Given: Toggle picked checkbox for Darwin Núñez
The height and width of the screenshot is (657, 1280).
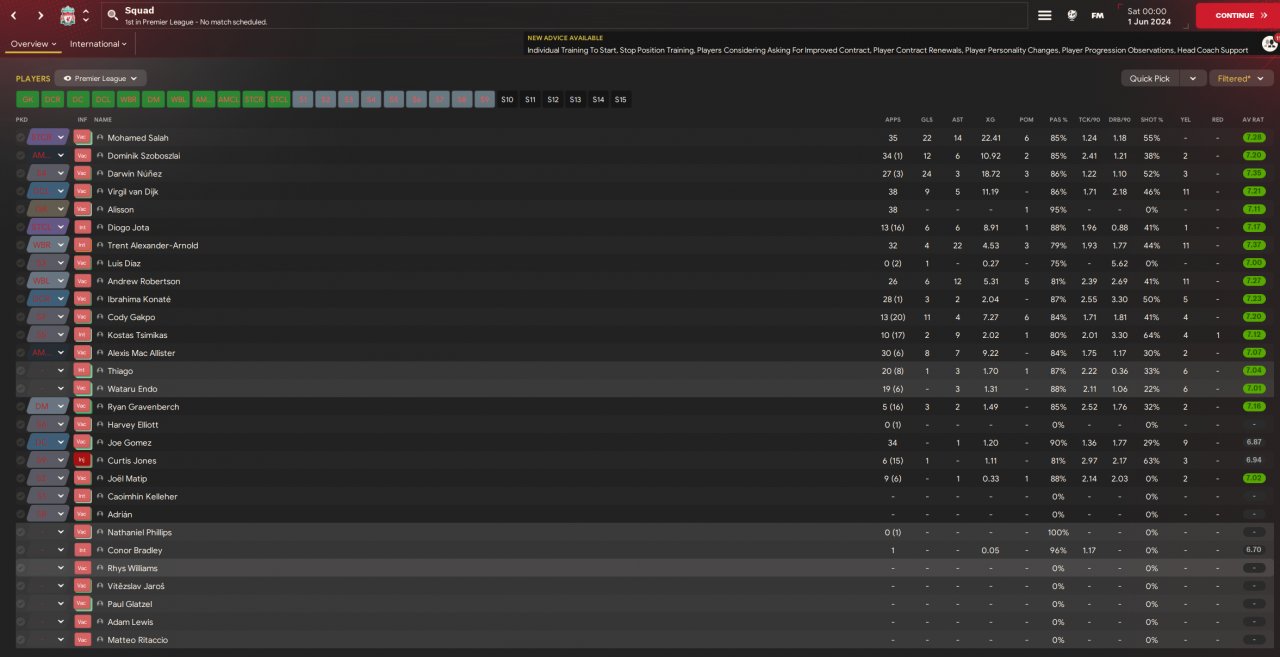Looking at the screenshot, I should [x=21, y=174].
